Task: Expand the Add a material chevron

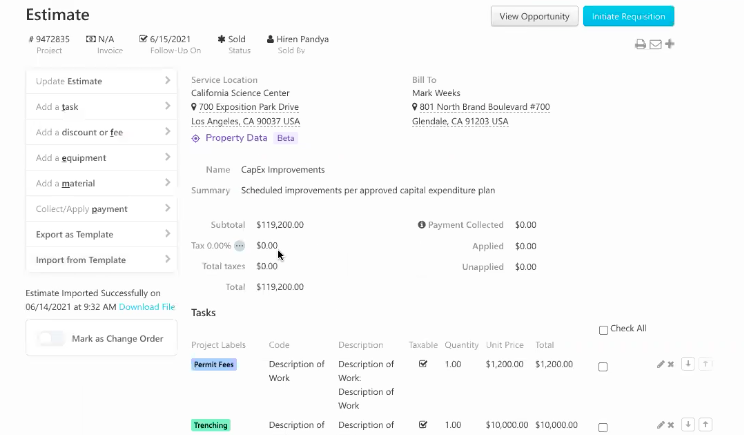Action: coord(167,183)
